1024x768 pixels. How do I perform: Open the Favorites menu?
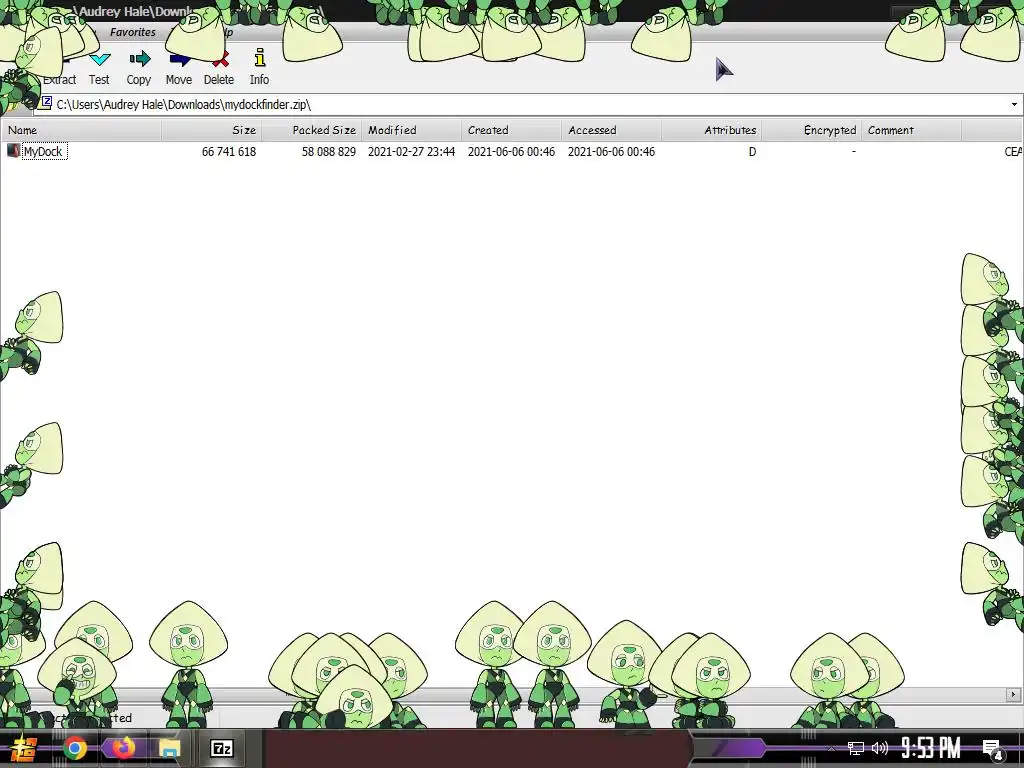click(x=133, y=32)
